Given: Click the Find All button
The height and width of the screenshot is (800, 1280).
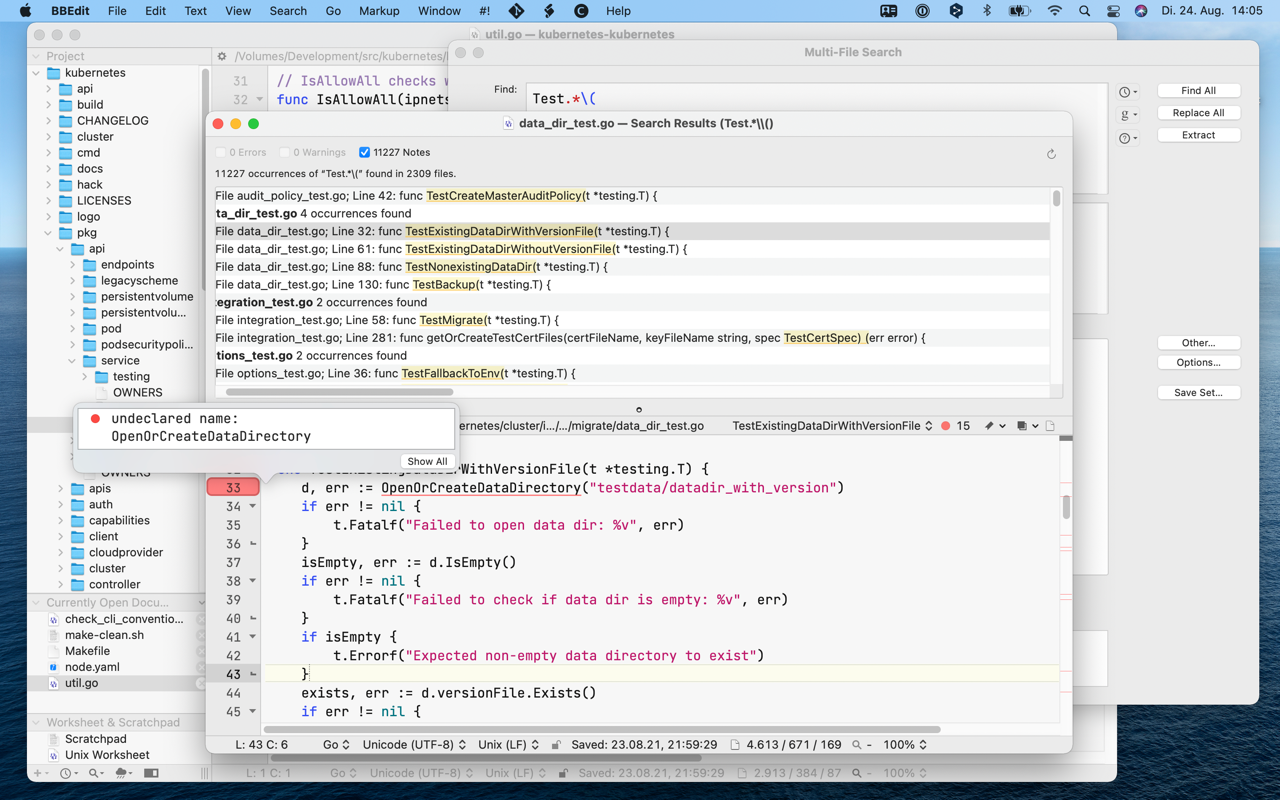Looking at the screenshot, I should pyautogui.click(x=1198, y=91).
